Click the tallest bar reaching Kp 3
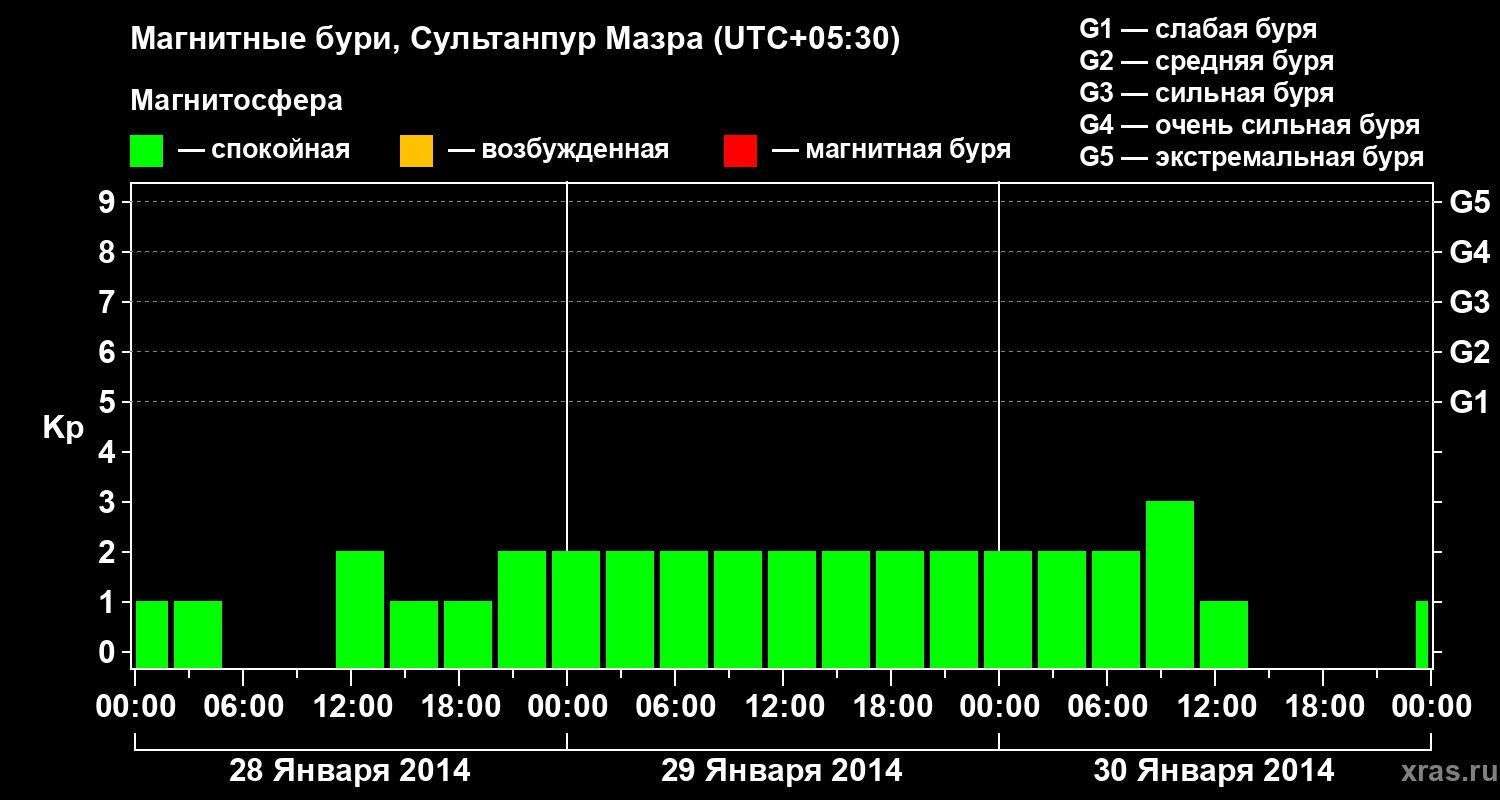Viewport: 1500px width, 800px height. [x=1170, y=584]
